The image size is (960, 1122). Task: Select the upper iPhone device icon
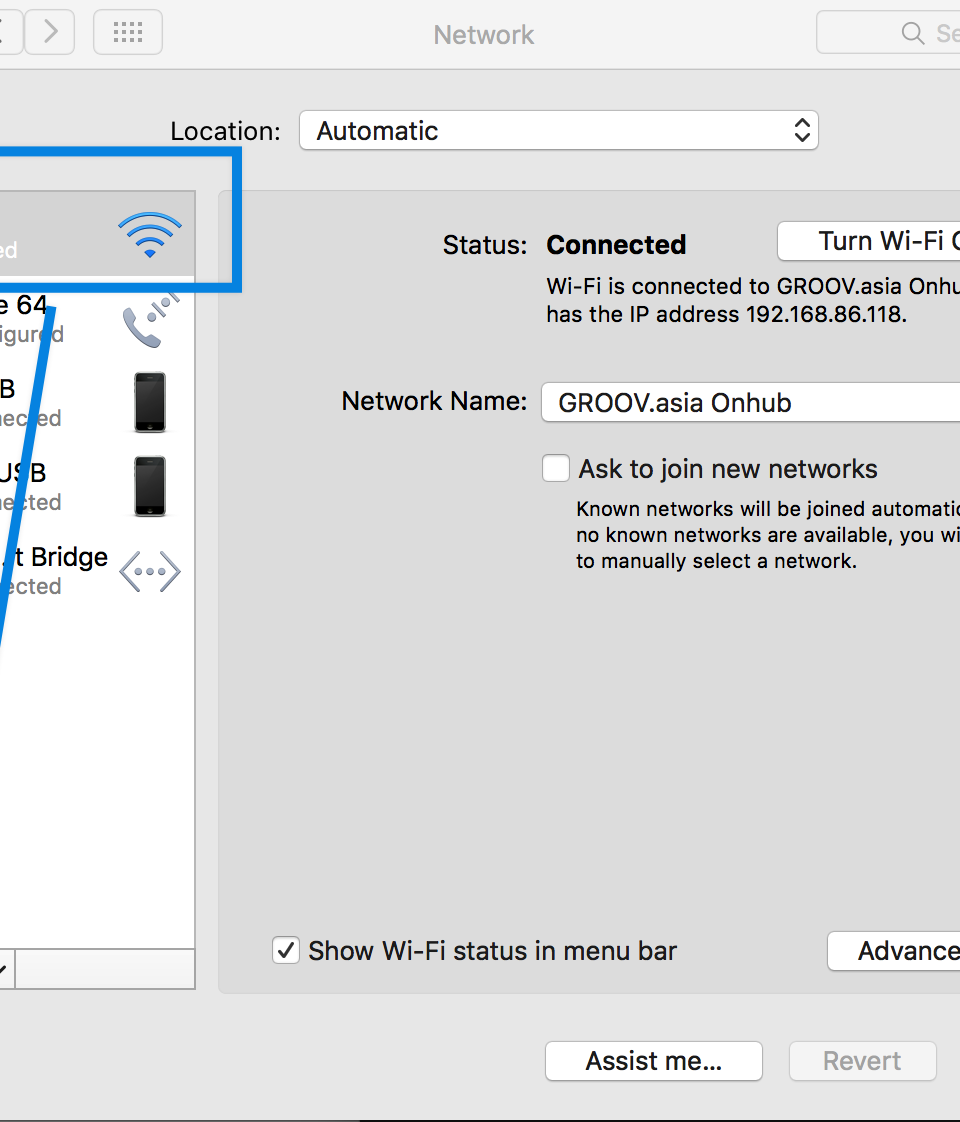pos(150,402)
